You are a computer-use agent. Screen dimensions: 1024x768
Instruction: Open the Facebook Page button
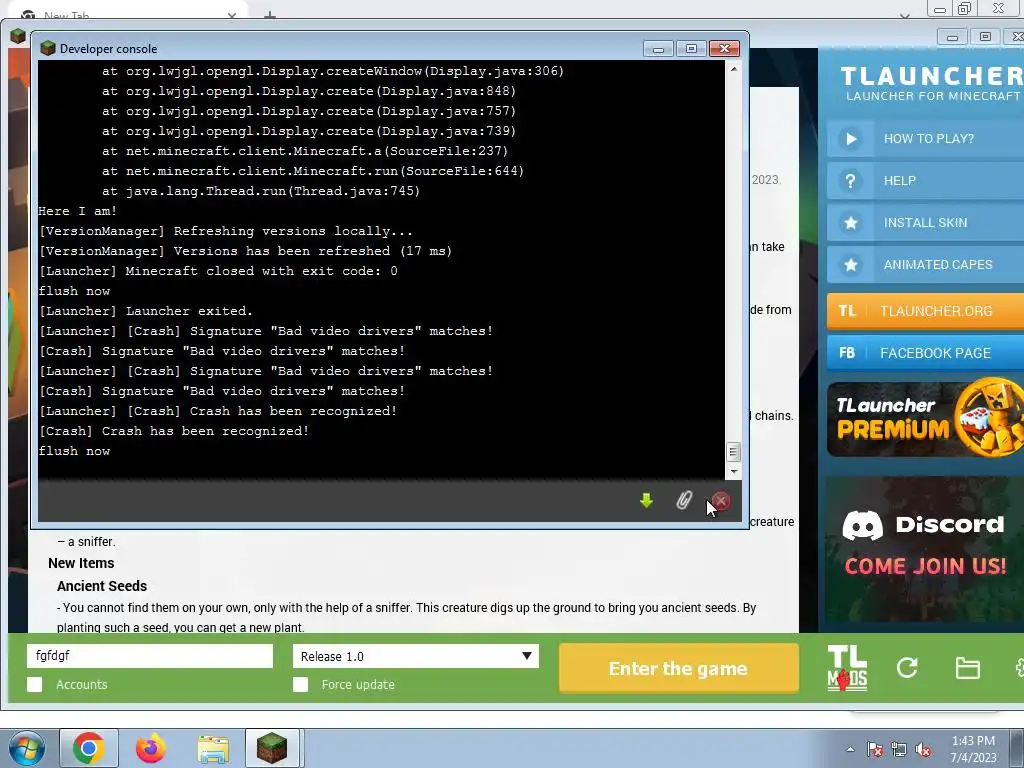point(925,353)
